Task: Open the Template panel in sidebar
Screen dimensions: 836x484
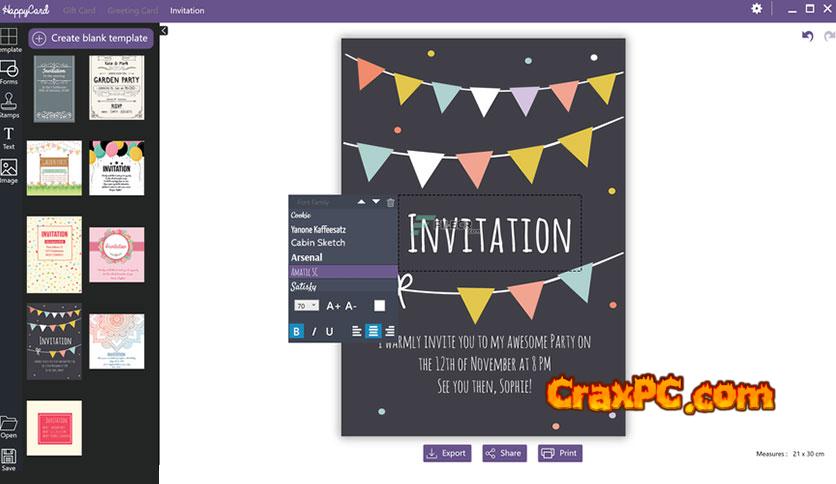Action: click(9, 41)
